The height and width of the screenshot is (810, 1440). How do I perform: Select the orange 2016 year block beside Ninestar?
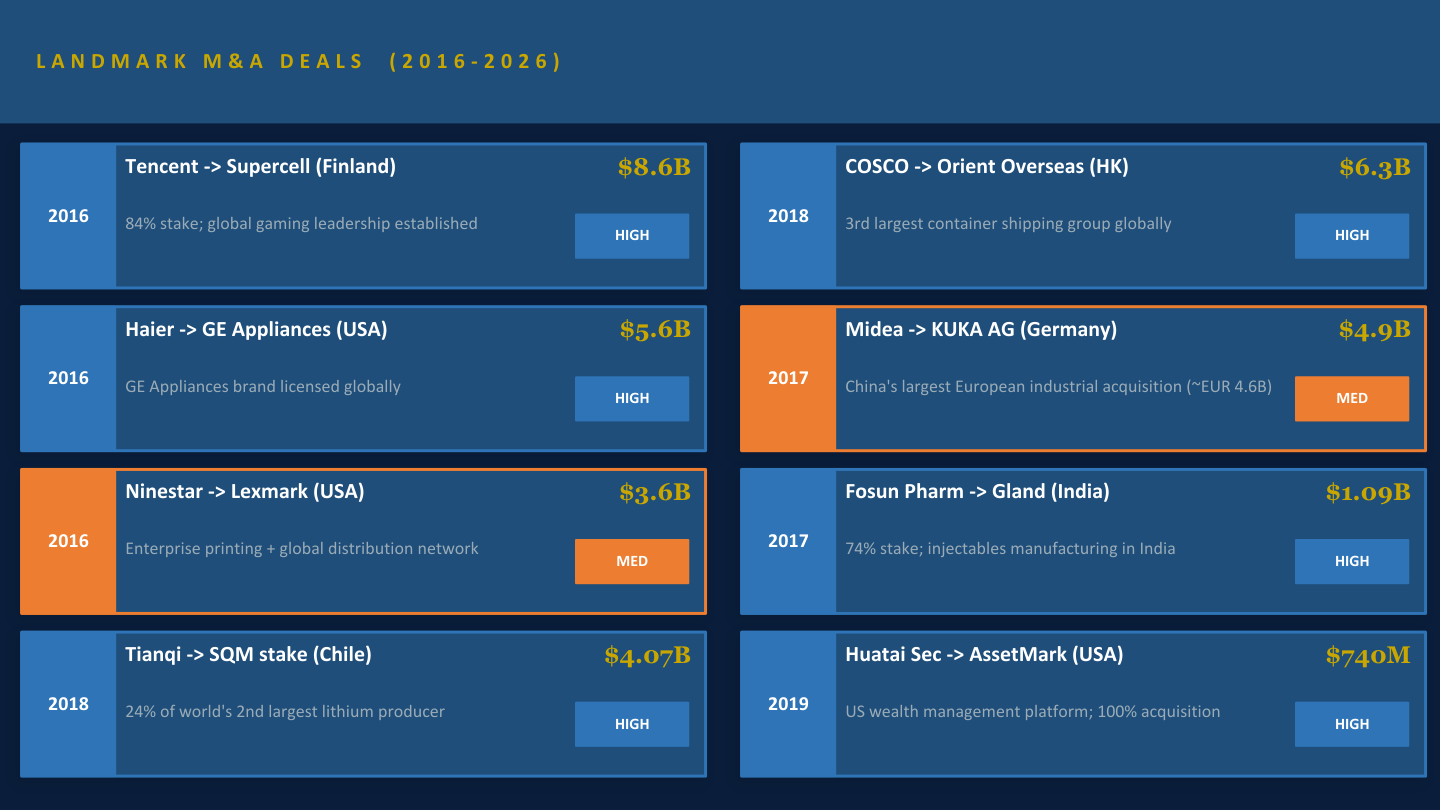coord(68,541)
